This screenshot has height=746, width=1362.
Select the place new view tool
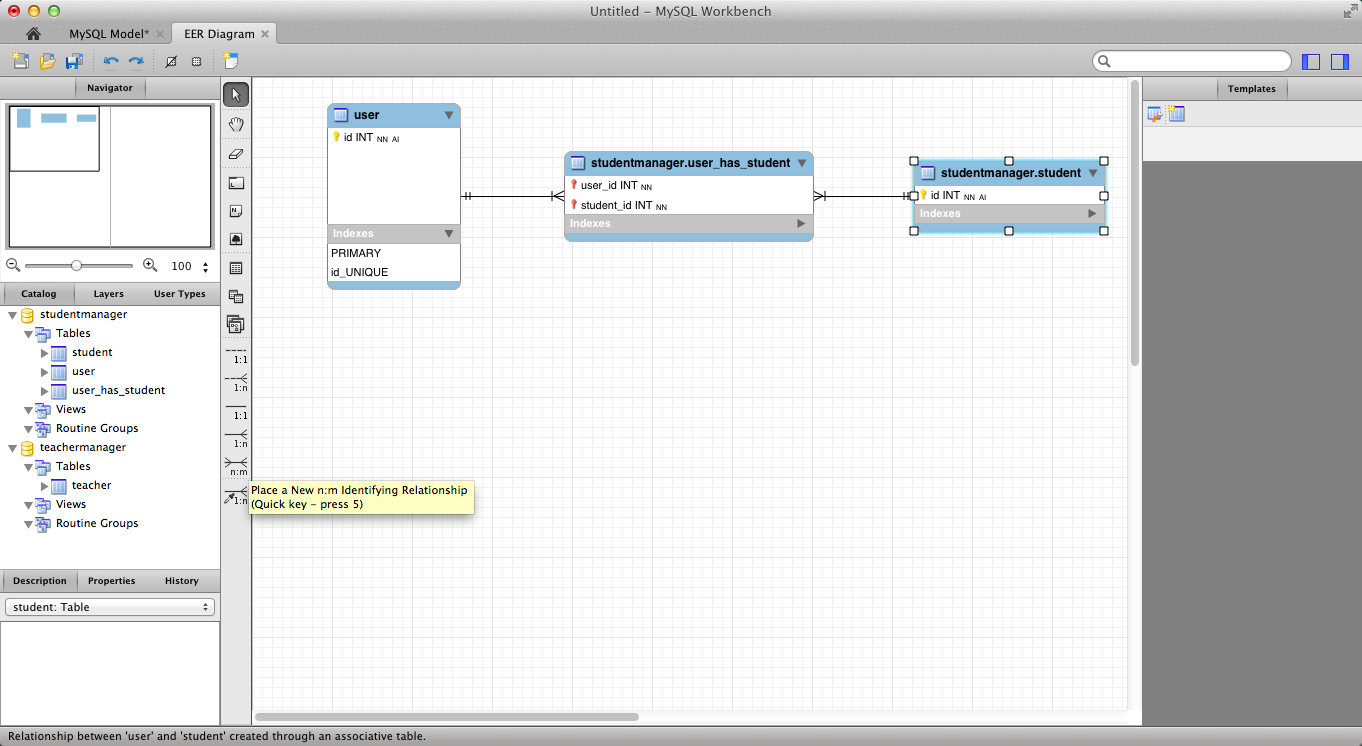tap(236, 297)
